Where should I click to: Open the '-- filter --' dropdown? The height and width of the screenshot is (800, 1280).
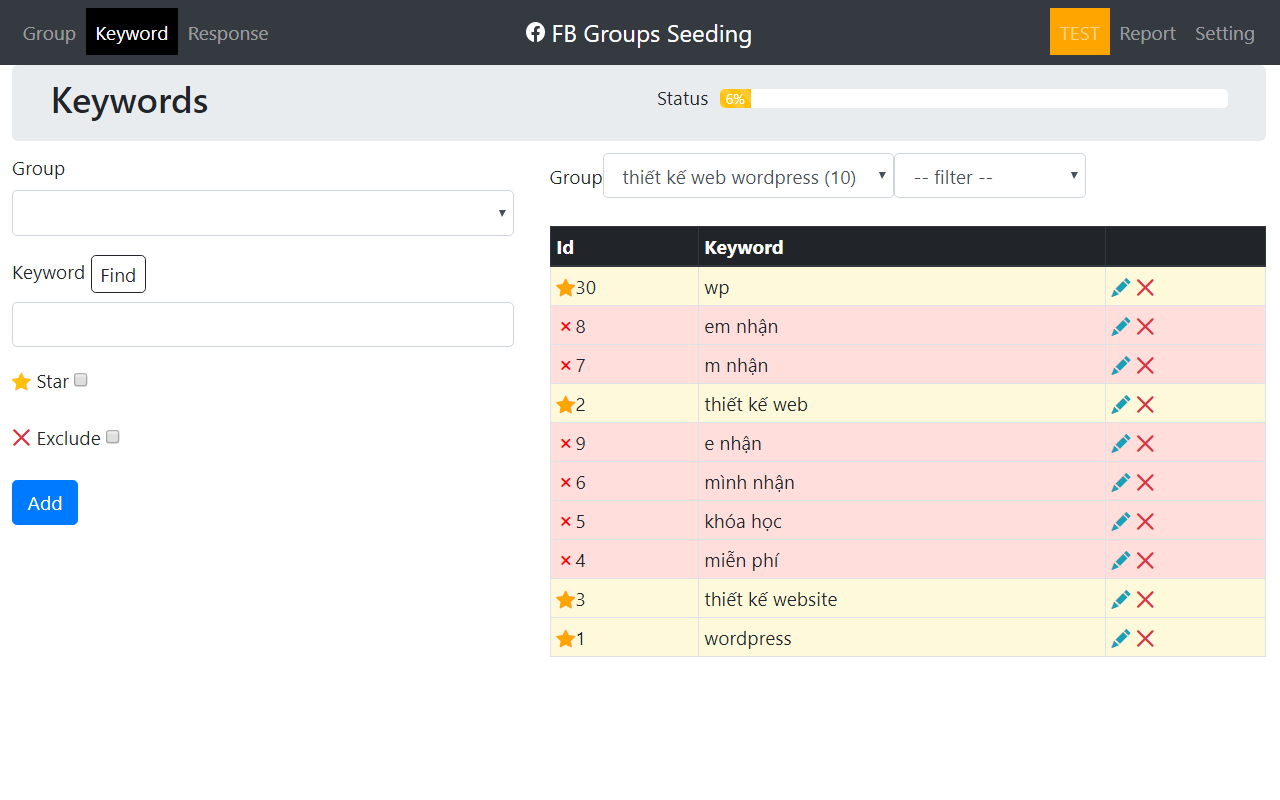(990, 176)
